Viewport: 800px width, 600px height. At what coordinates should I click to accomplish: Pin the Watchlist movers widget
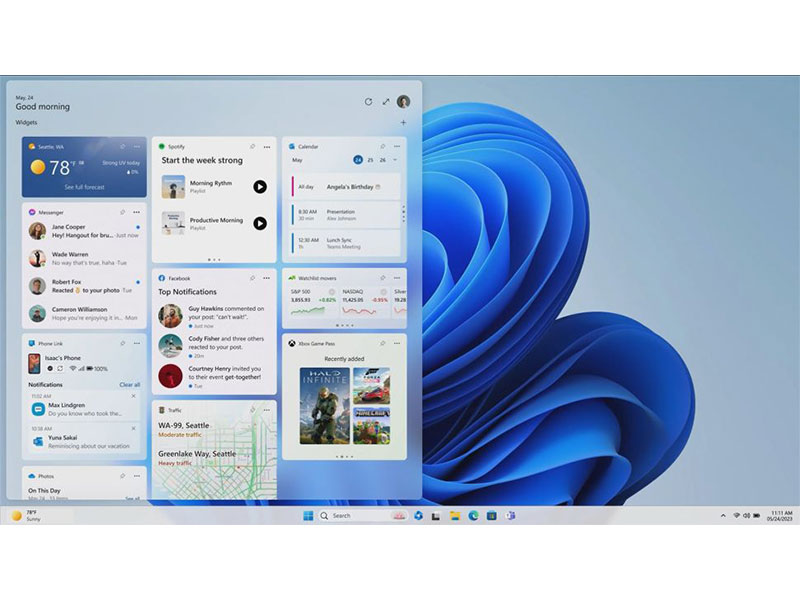(x=383, y=278)
